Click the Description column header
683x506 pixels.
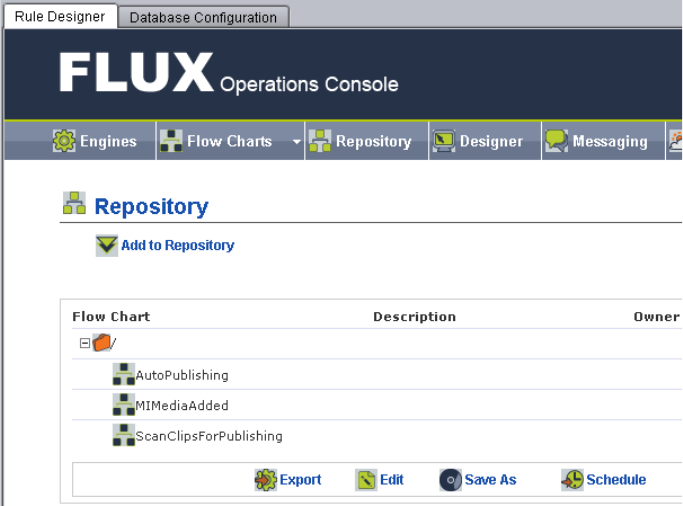click(414, 317)
